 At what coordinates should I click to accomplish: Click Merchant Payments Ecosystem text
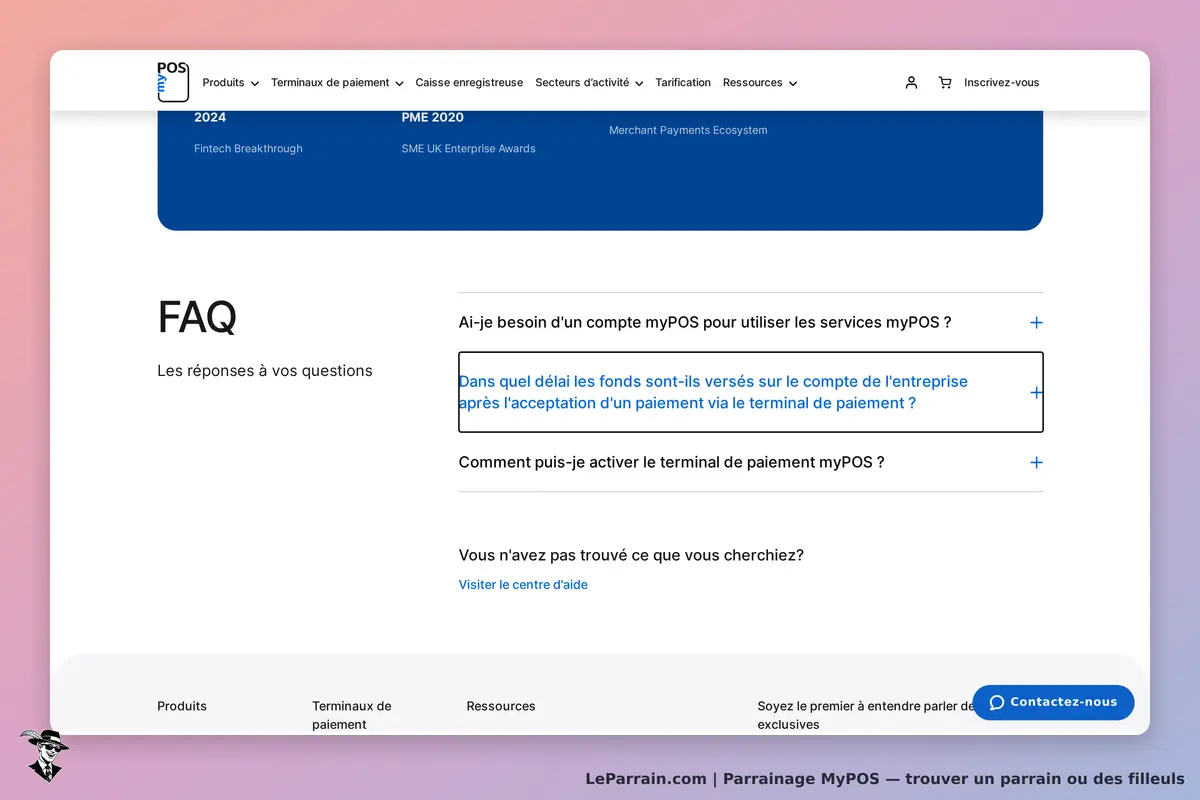point(688,130)
